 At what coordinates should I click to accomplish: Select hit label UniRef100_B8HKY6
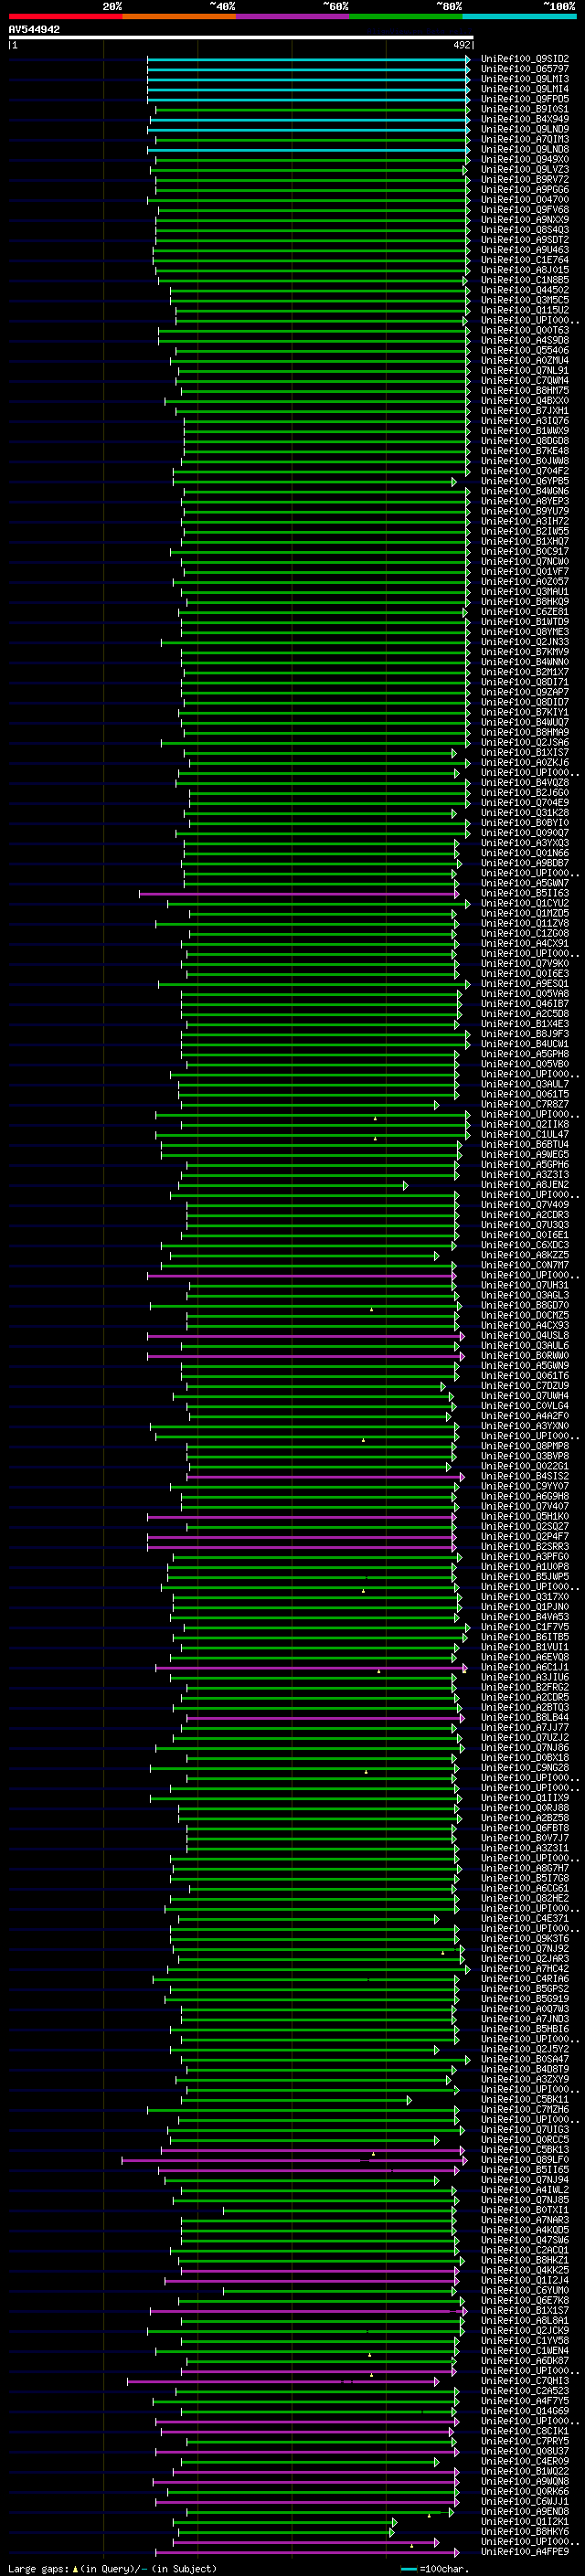525,2531
